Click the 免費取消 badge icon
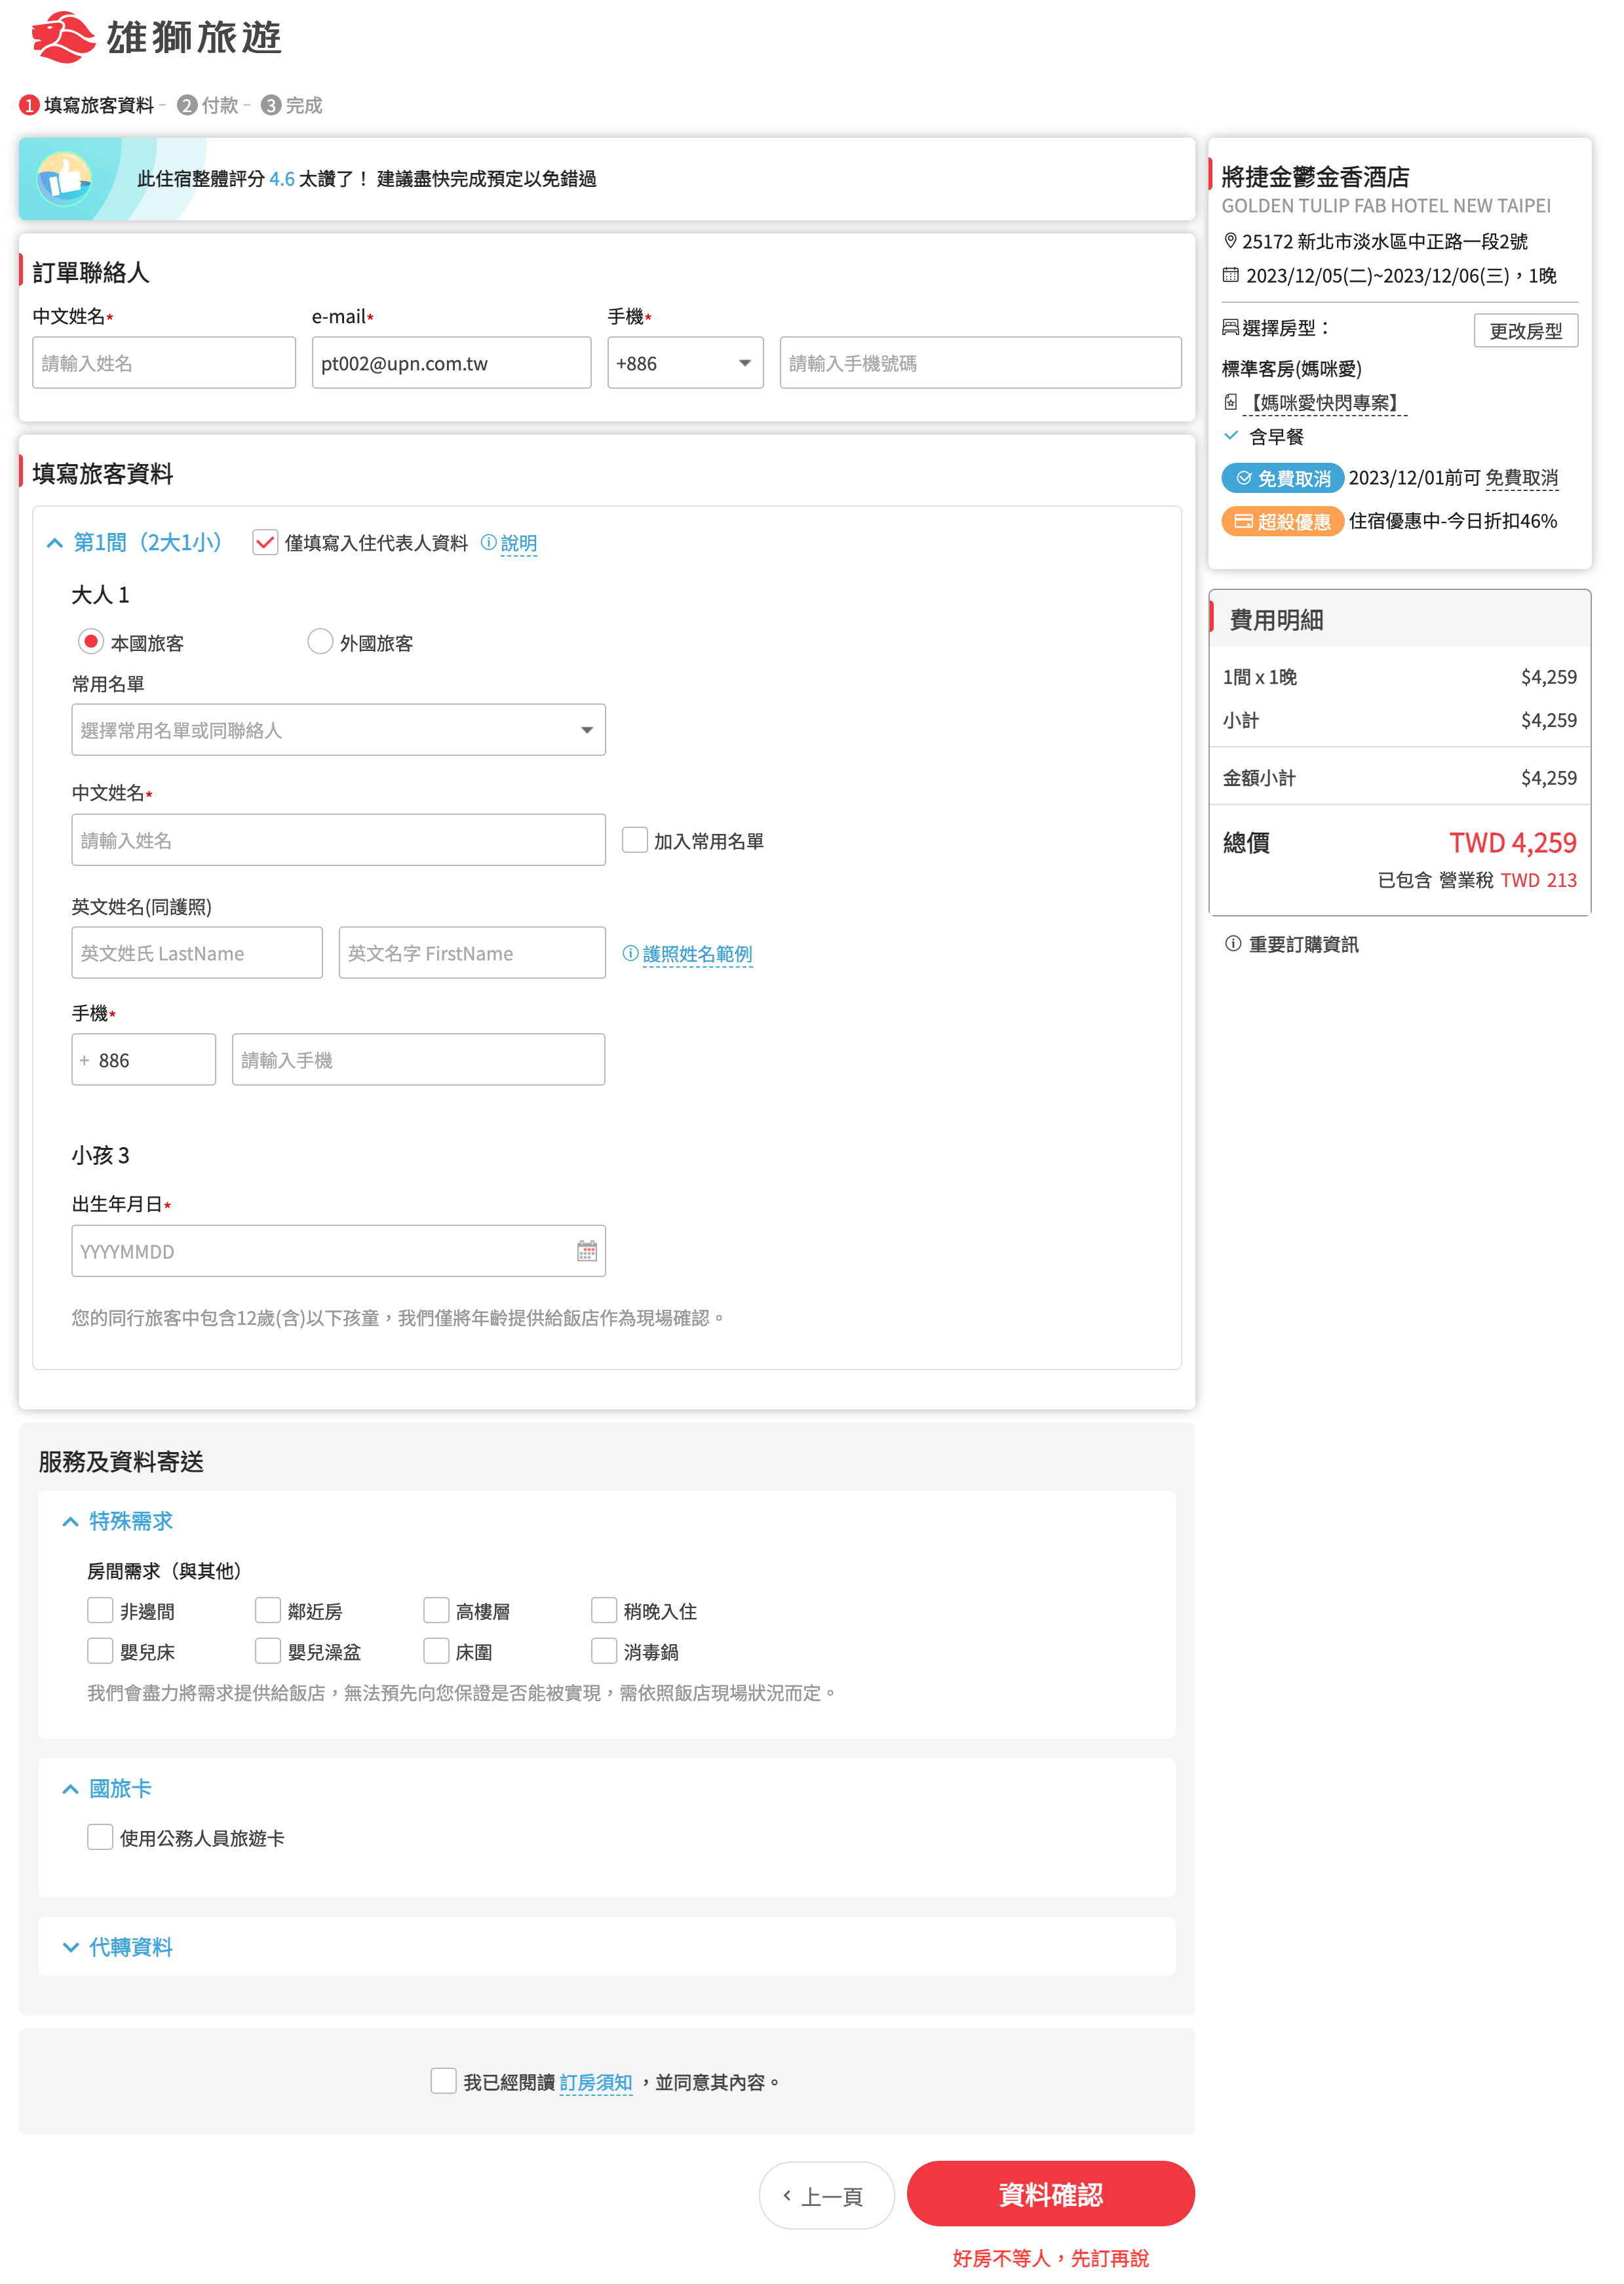Screen dimensions: 1624x2284 1243,478
